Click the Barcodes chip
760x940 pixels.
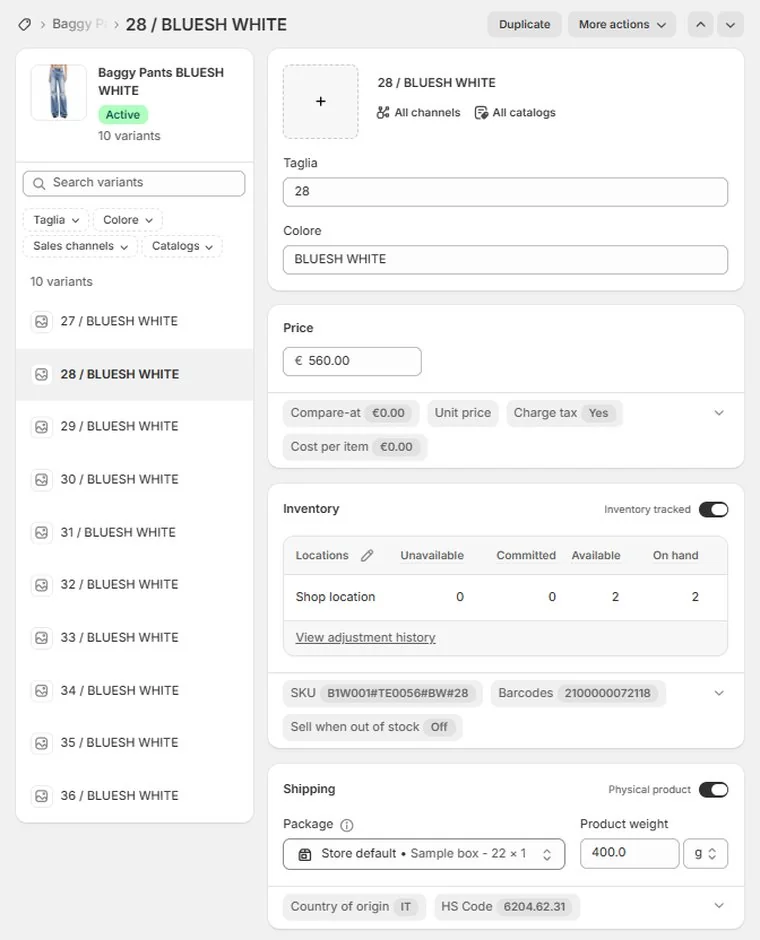point(578,694)
